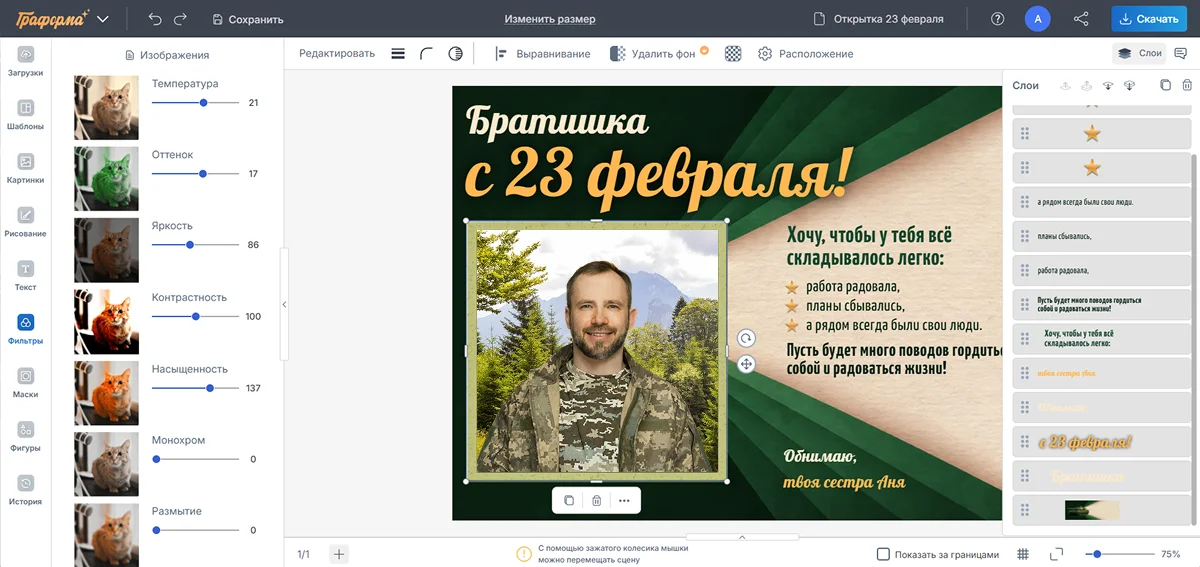This screenshot has width=1200, height=567.
Task: Open the share icon in header
Action: 1081,19
